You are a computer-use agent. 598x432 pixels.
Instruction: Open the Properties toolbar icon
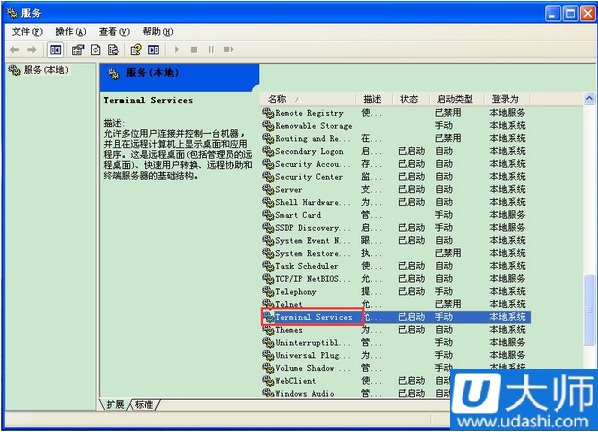[x=78, y=50]
